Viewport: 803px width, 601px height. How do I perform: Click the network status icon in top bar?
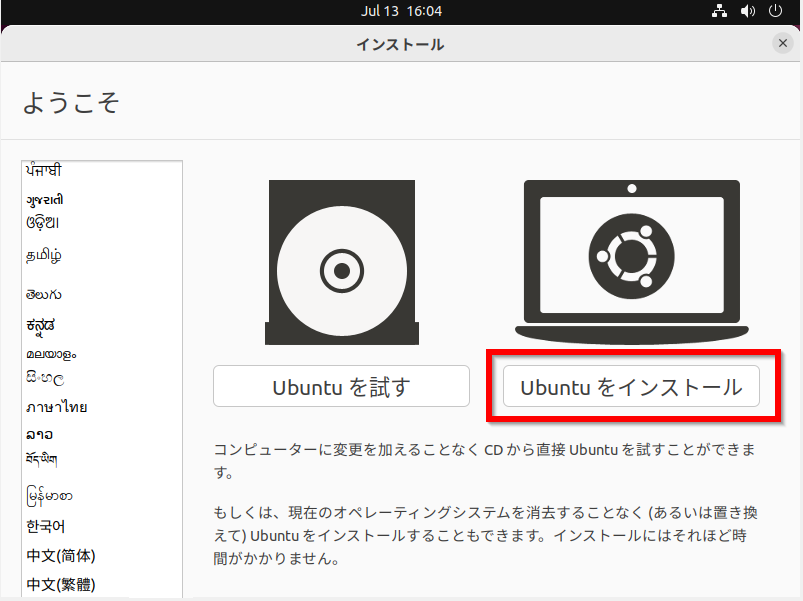click(x=719, y=11)
